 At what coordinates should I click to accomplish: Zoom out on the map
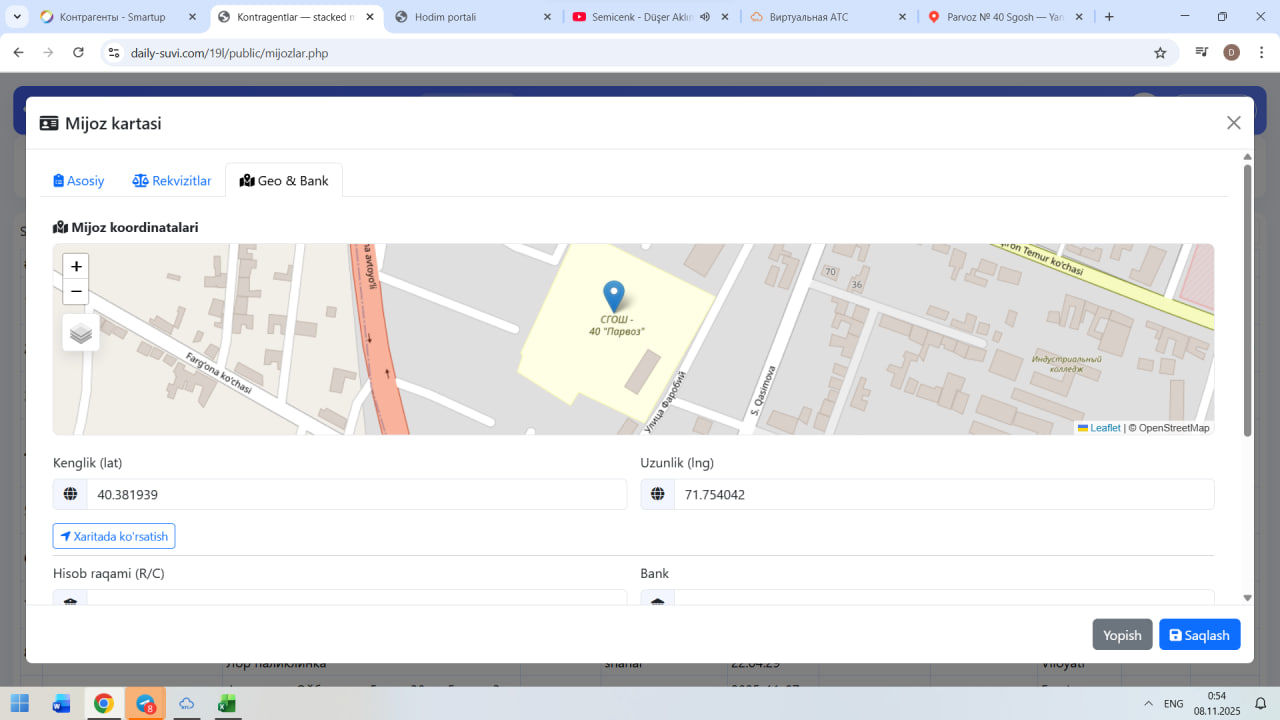76,292
